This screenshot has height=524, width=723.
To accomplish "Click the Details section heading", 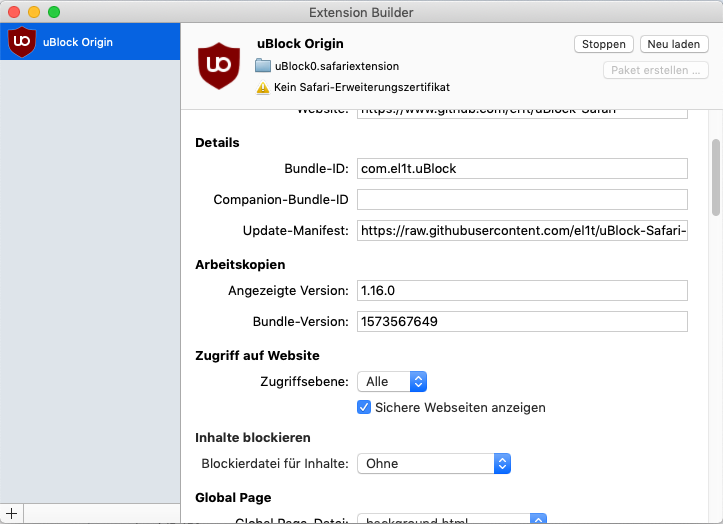I will [x=217, y=143].
